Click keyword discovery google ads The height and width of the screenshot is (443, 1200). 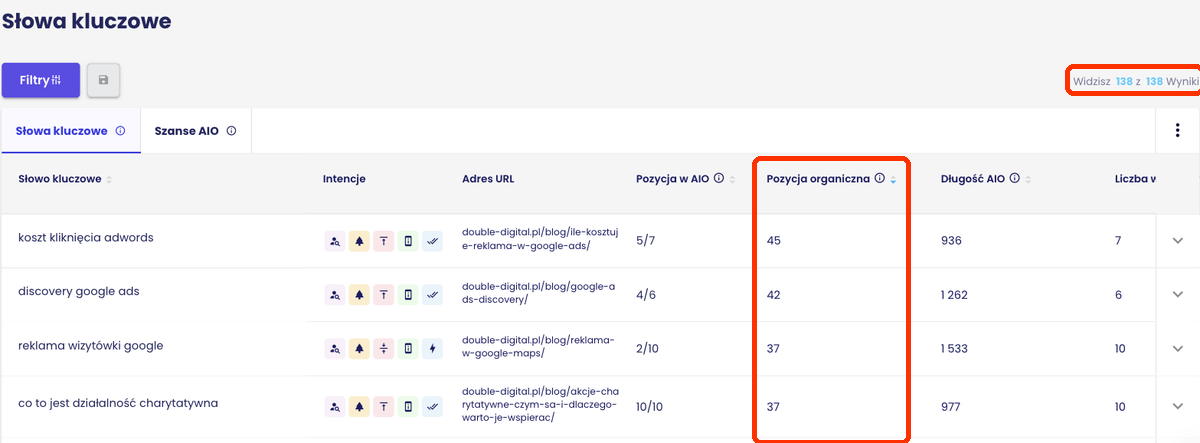[79, 292]
